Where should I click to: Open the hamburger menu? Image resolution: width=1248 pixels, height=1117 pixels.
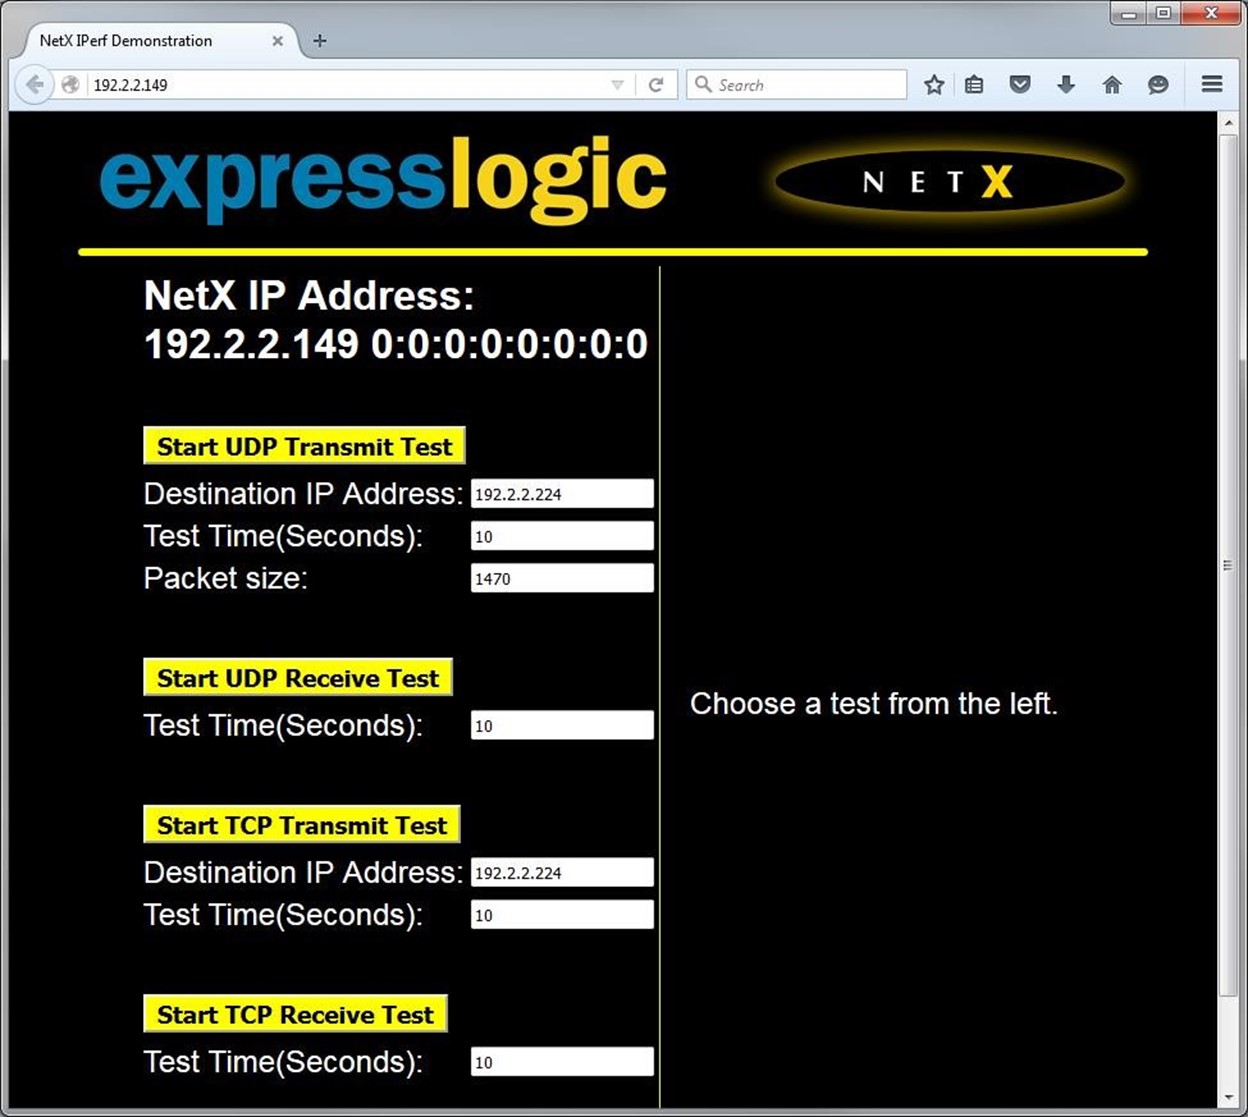pyautogui.click(x=1211, y=84)
